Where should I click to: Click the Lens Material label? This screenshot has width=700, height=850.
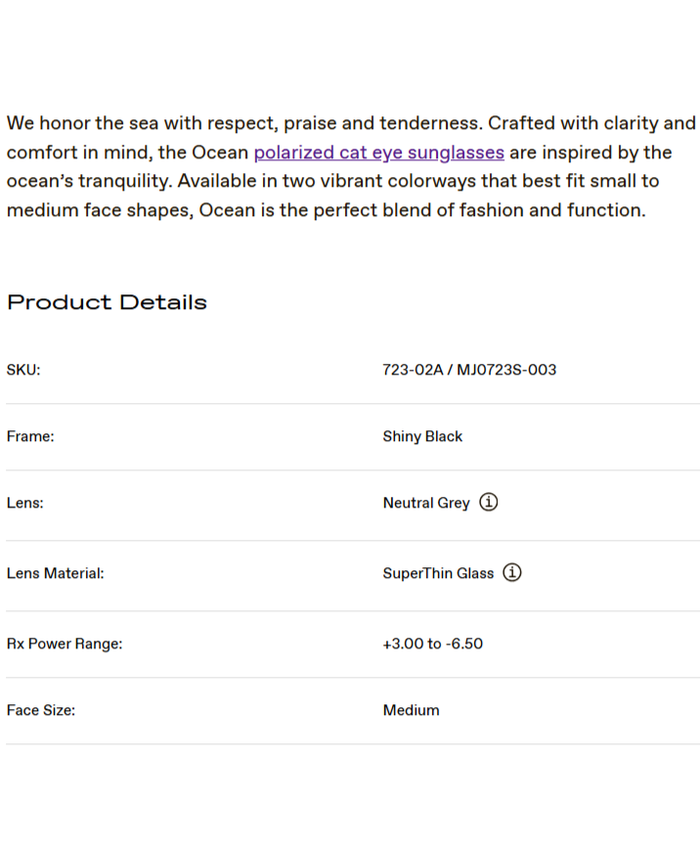click(55, 574)
